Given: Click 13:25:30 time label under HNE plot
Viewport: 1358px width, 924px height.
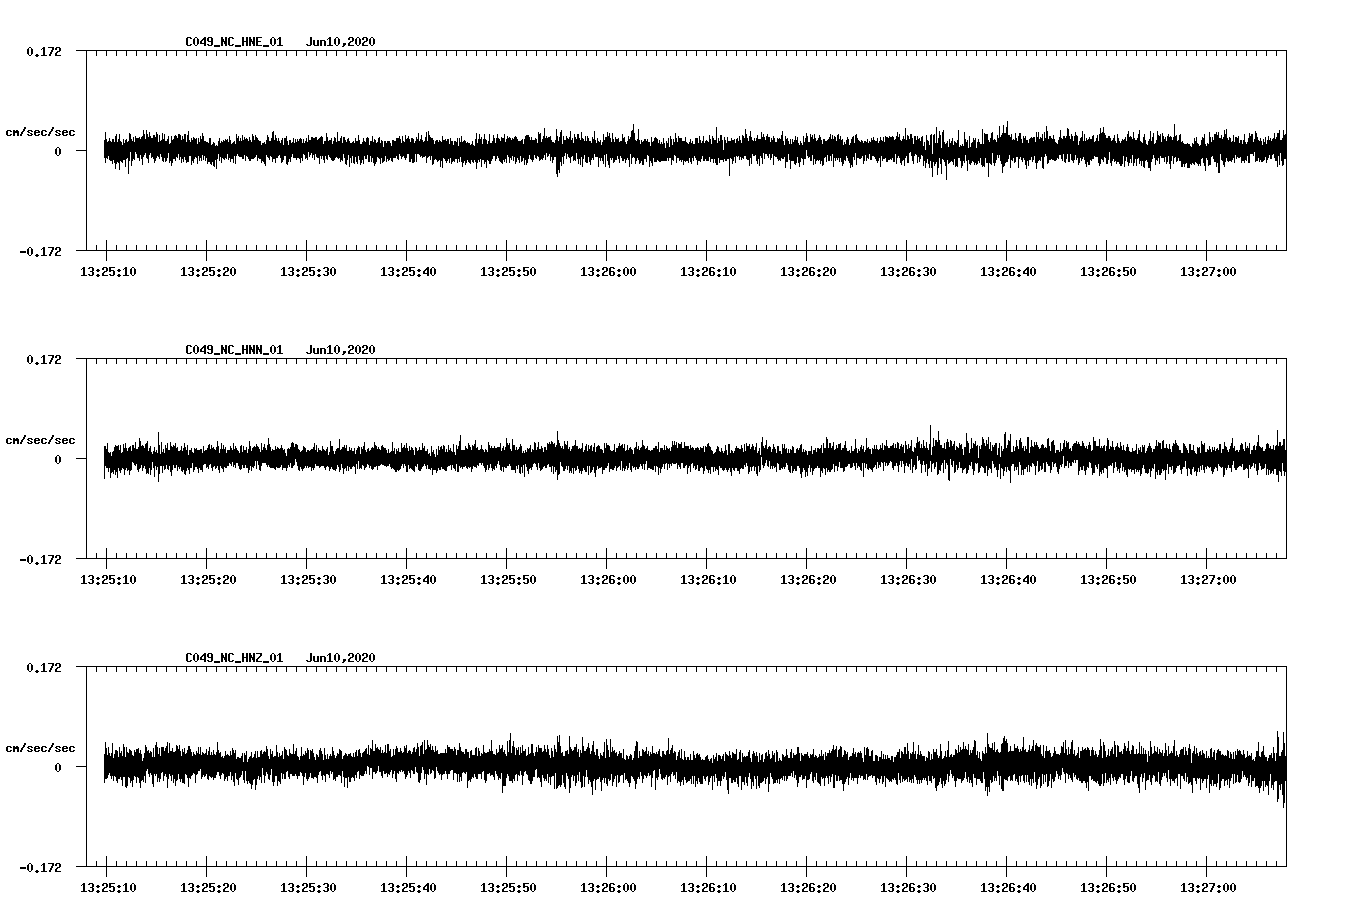Looking at the screenshot, I should point(307,272).
